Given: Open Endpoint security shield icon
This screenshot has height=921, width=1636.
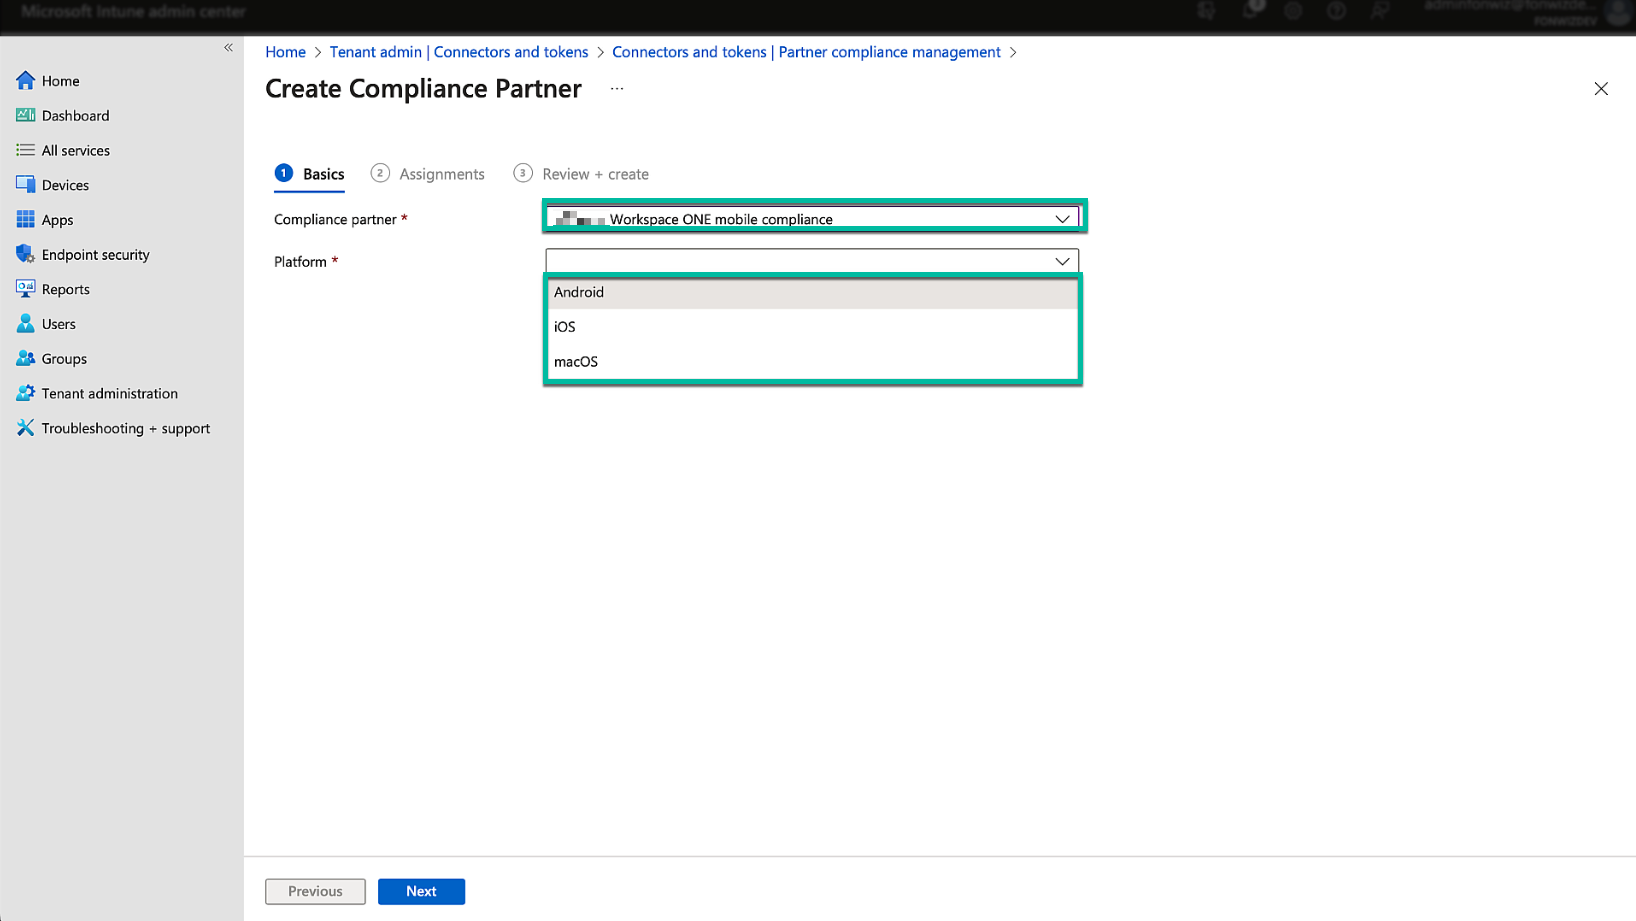Looking at the screenshot, I should point(25,254).
